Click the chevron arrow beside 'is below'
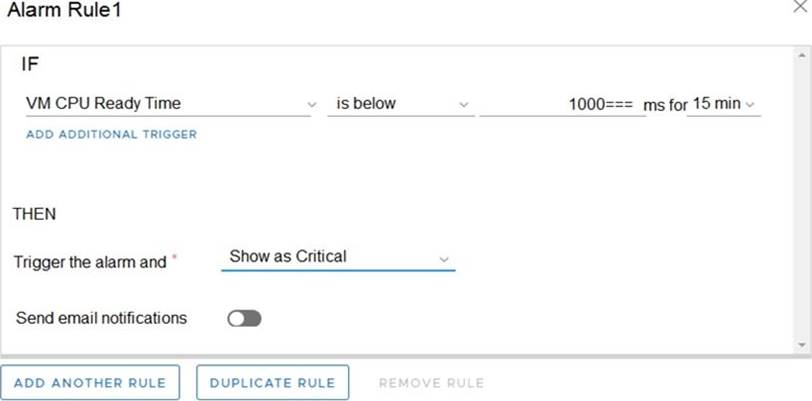Image resolution: width=812 pixels, height=401 pixels. (463, 104)
